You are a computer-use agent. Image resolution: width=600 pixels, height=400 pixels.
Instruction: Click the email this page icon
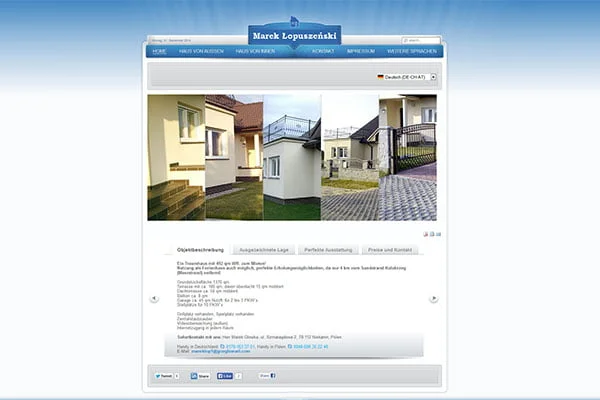click(439, 234)
